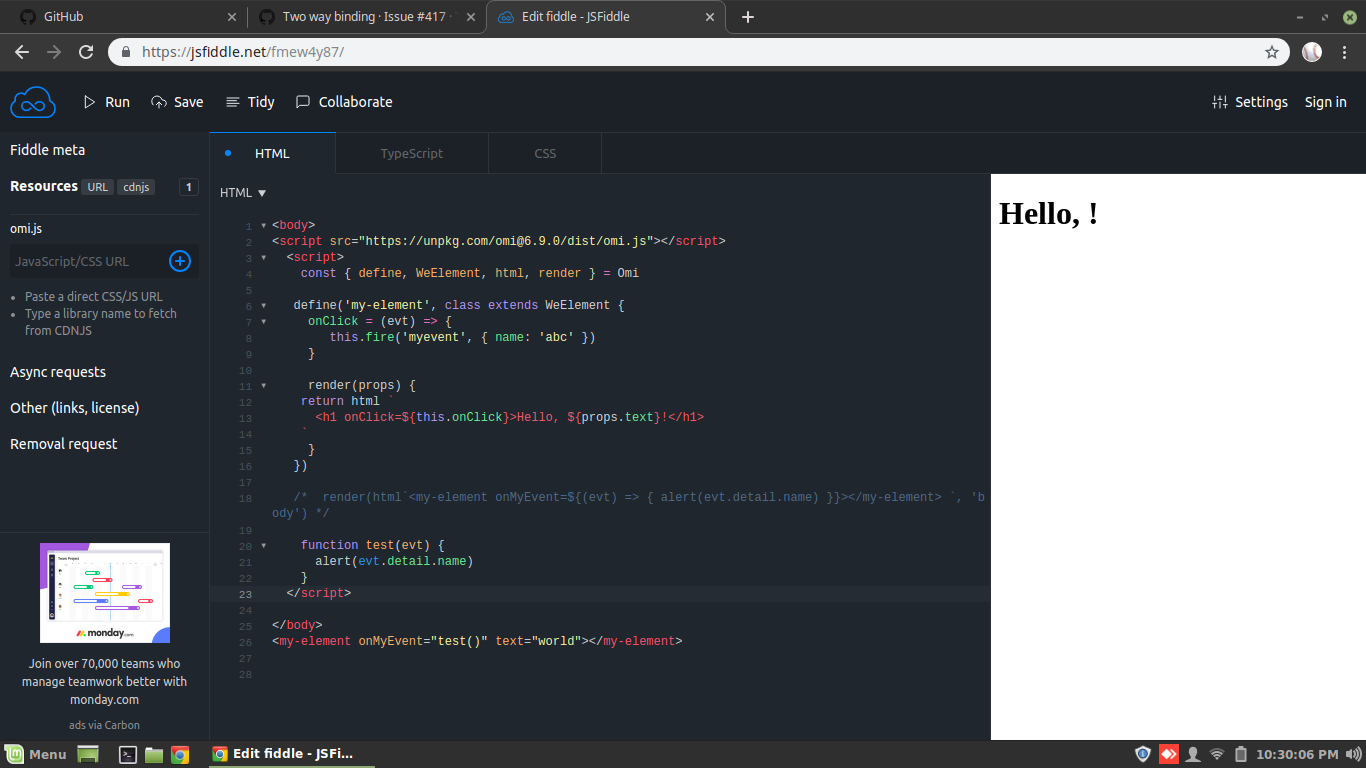Sign in to JSFiddle

coord(1325,101)
